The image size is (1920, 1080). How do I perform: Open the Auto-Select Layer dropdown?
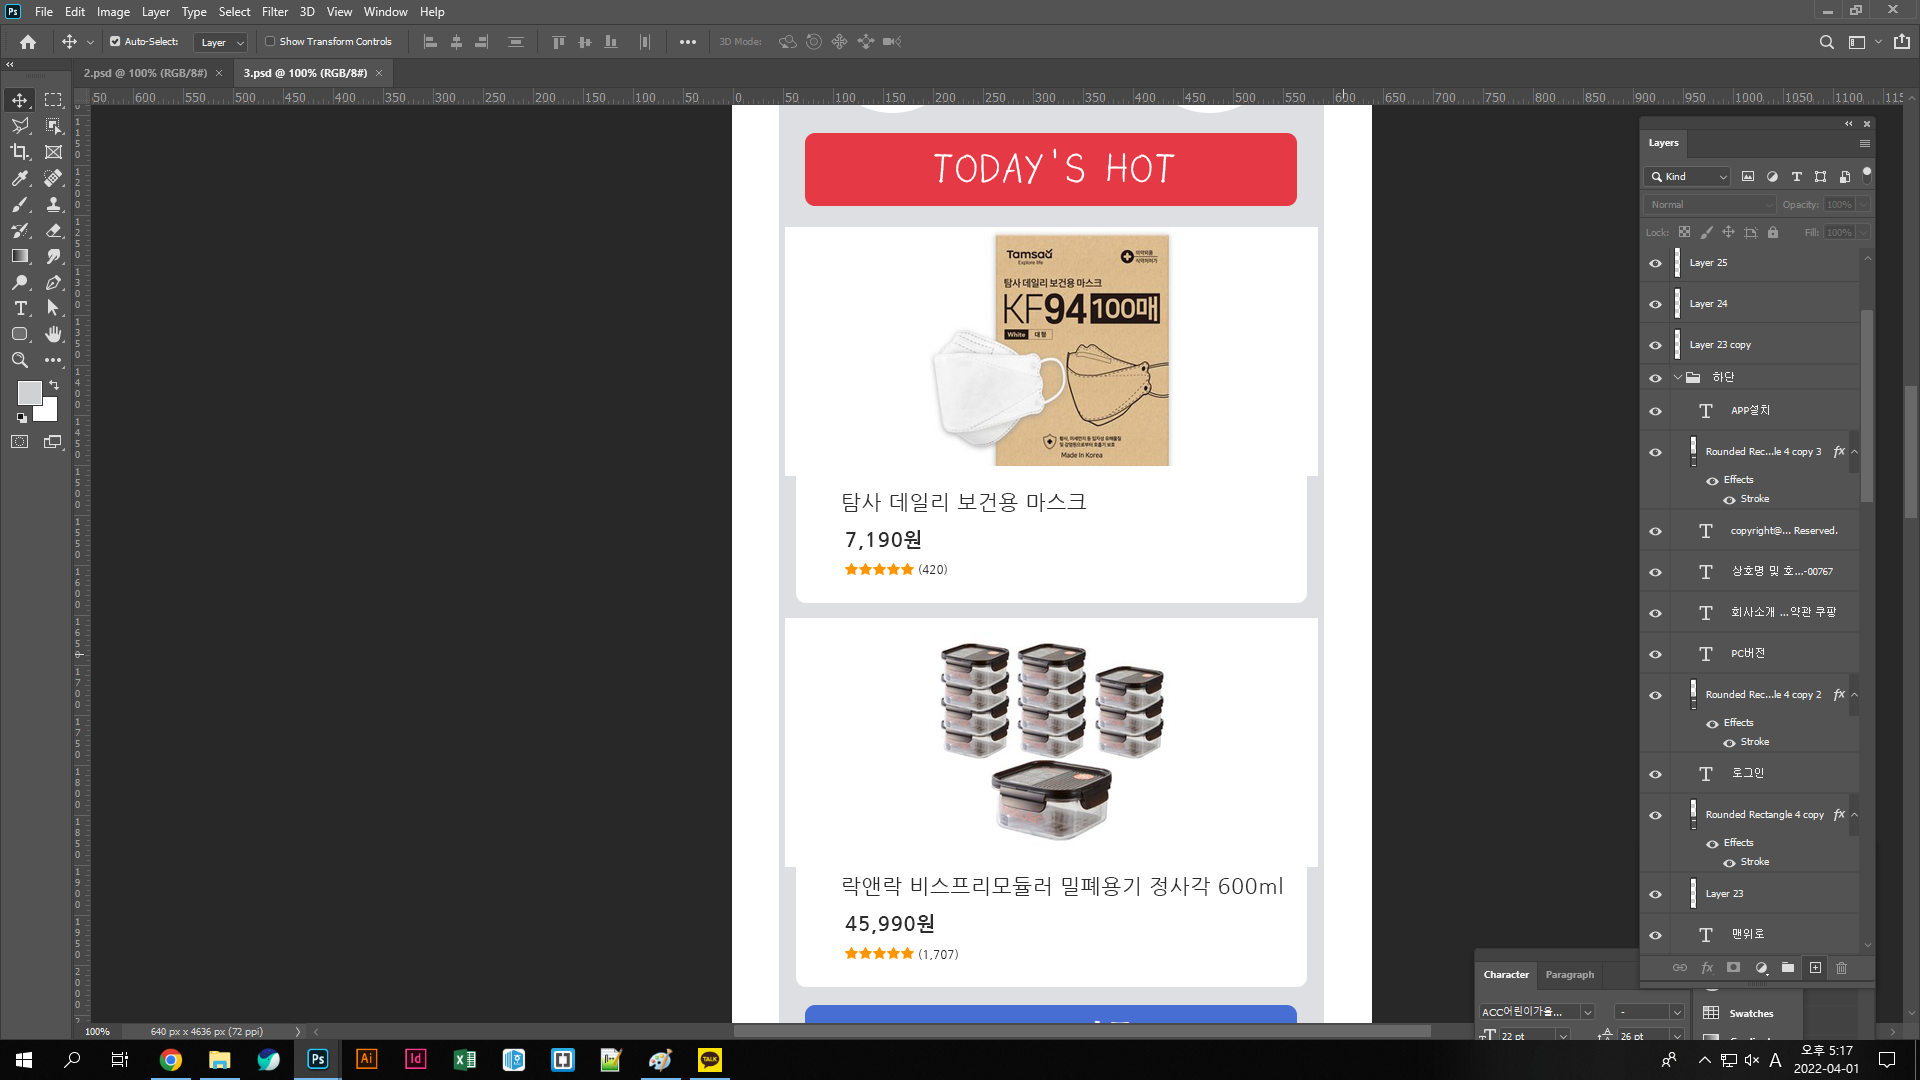point(221,42)
